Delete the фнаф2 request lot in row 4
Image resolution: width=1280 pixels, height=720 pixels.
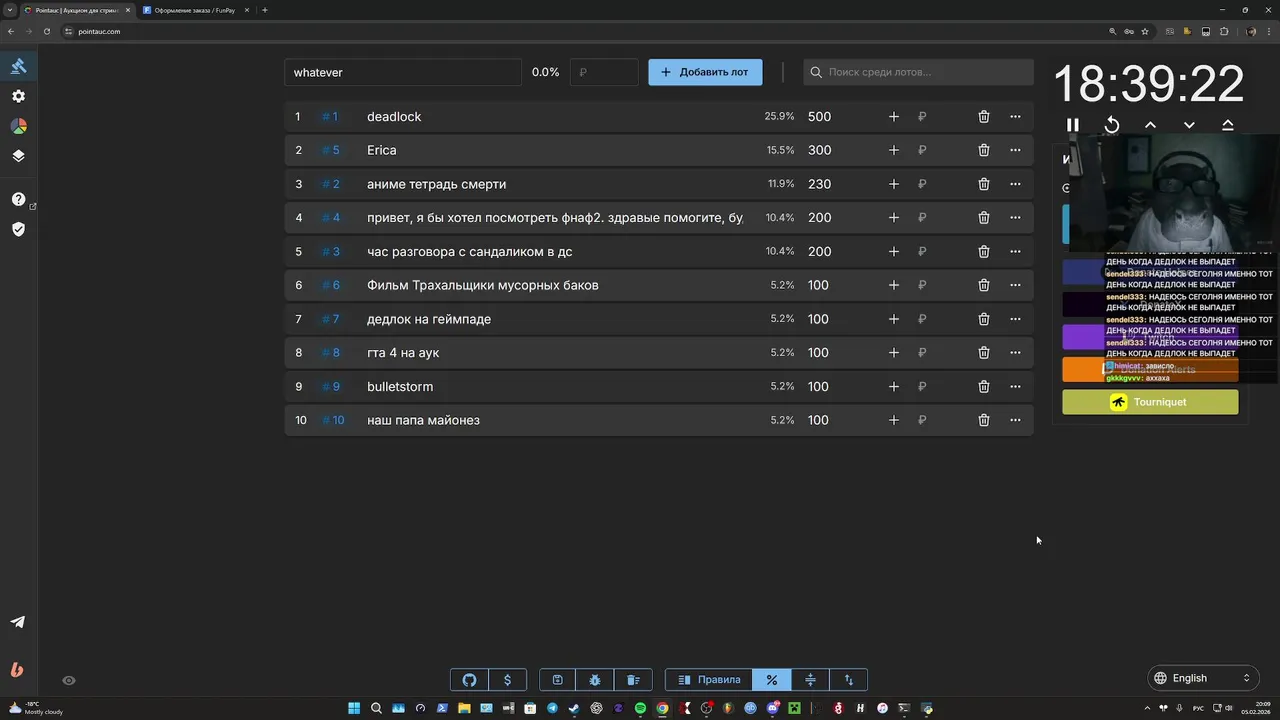pyautogui.click(x=984, y=218)
